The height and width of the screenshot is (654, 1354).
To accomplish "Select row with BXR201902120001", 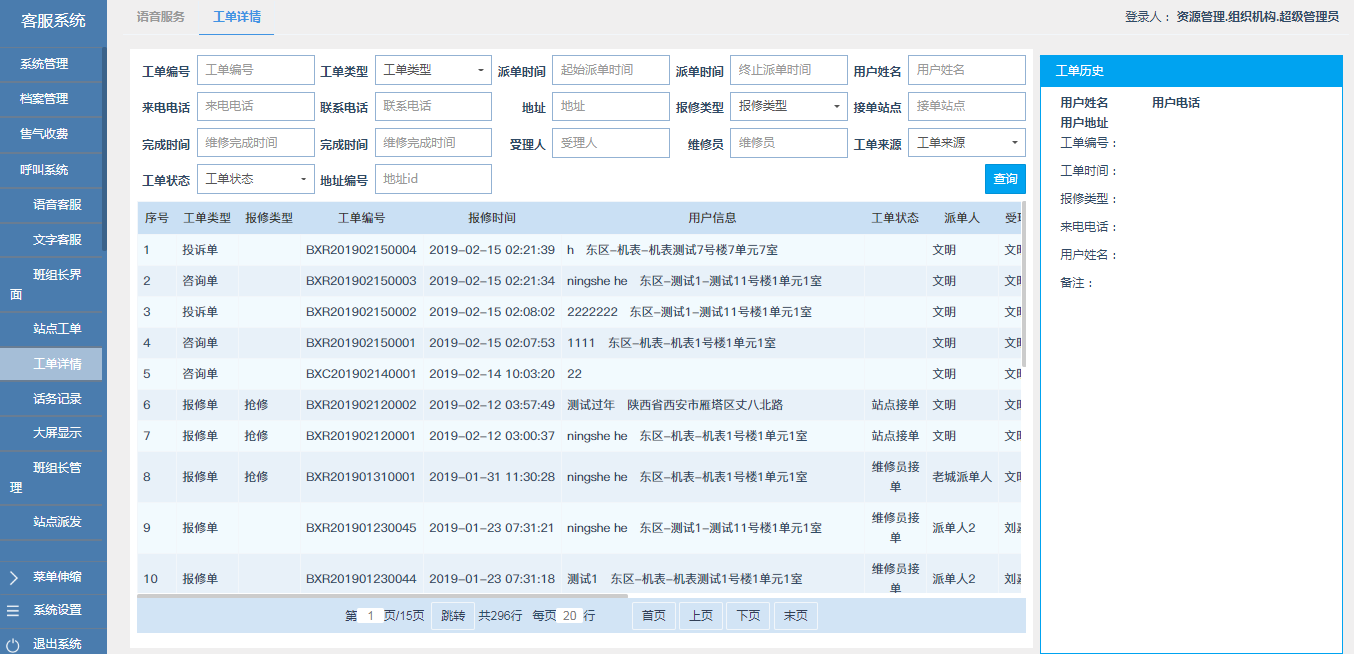I will click(580, 436).
